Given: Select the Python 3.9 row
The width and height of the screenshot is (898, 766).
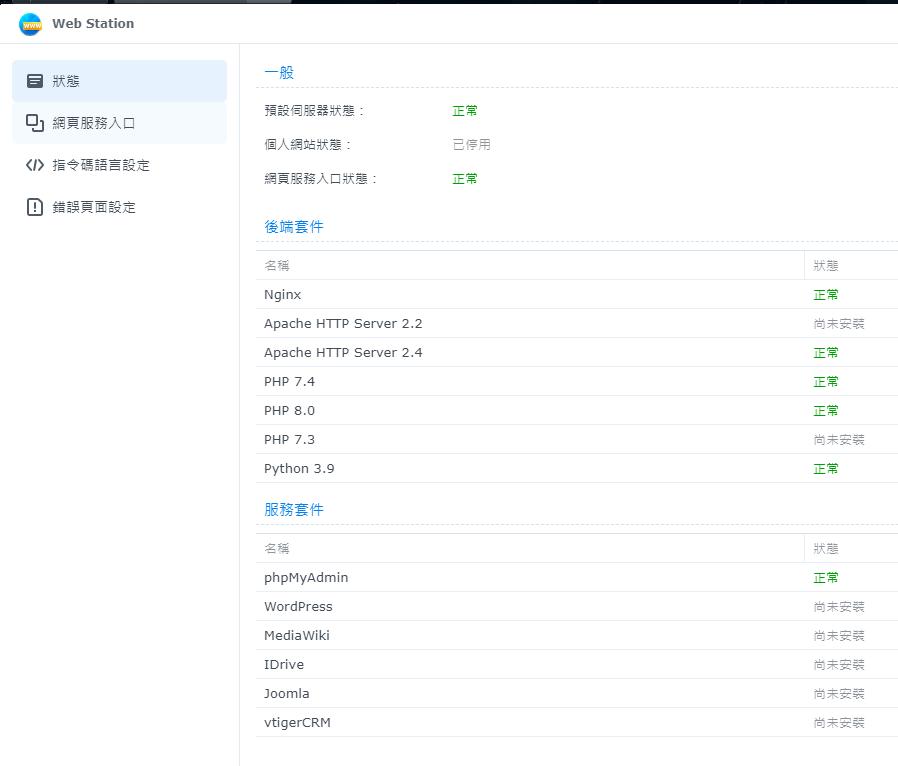Looking at the screenshot, I should (x=577, y=469).
